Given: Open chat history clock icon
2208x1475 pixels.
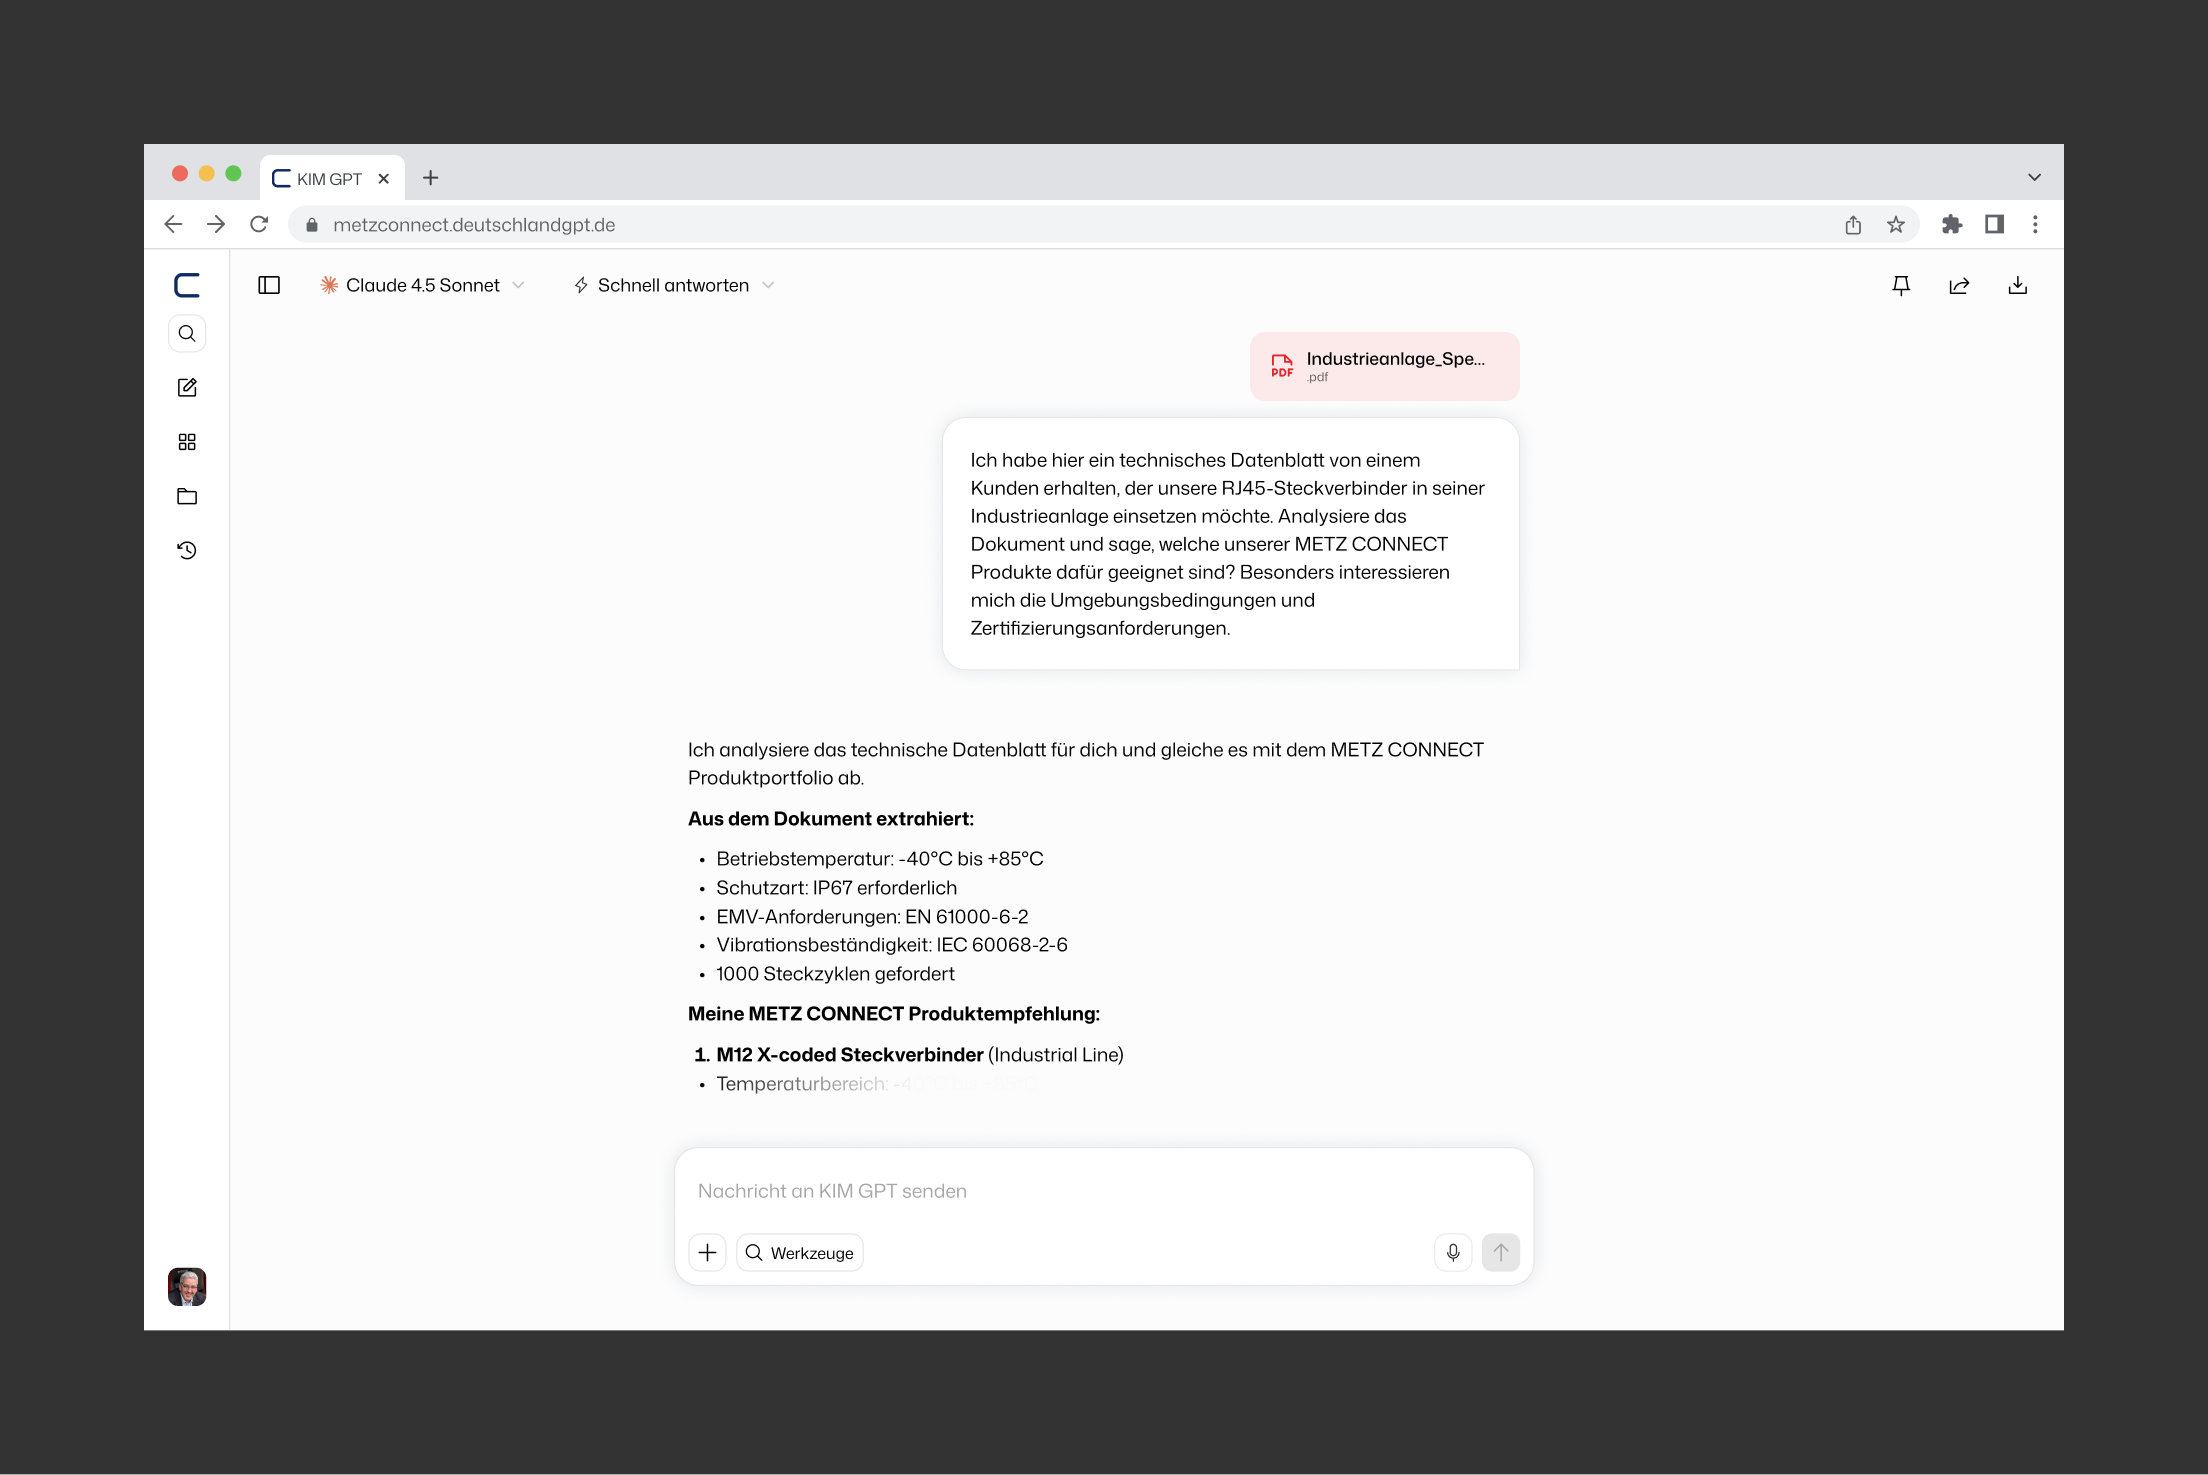Looking at the screenshot, I should [x=187, y=550].
